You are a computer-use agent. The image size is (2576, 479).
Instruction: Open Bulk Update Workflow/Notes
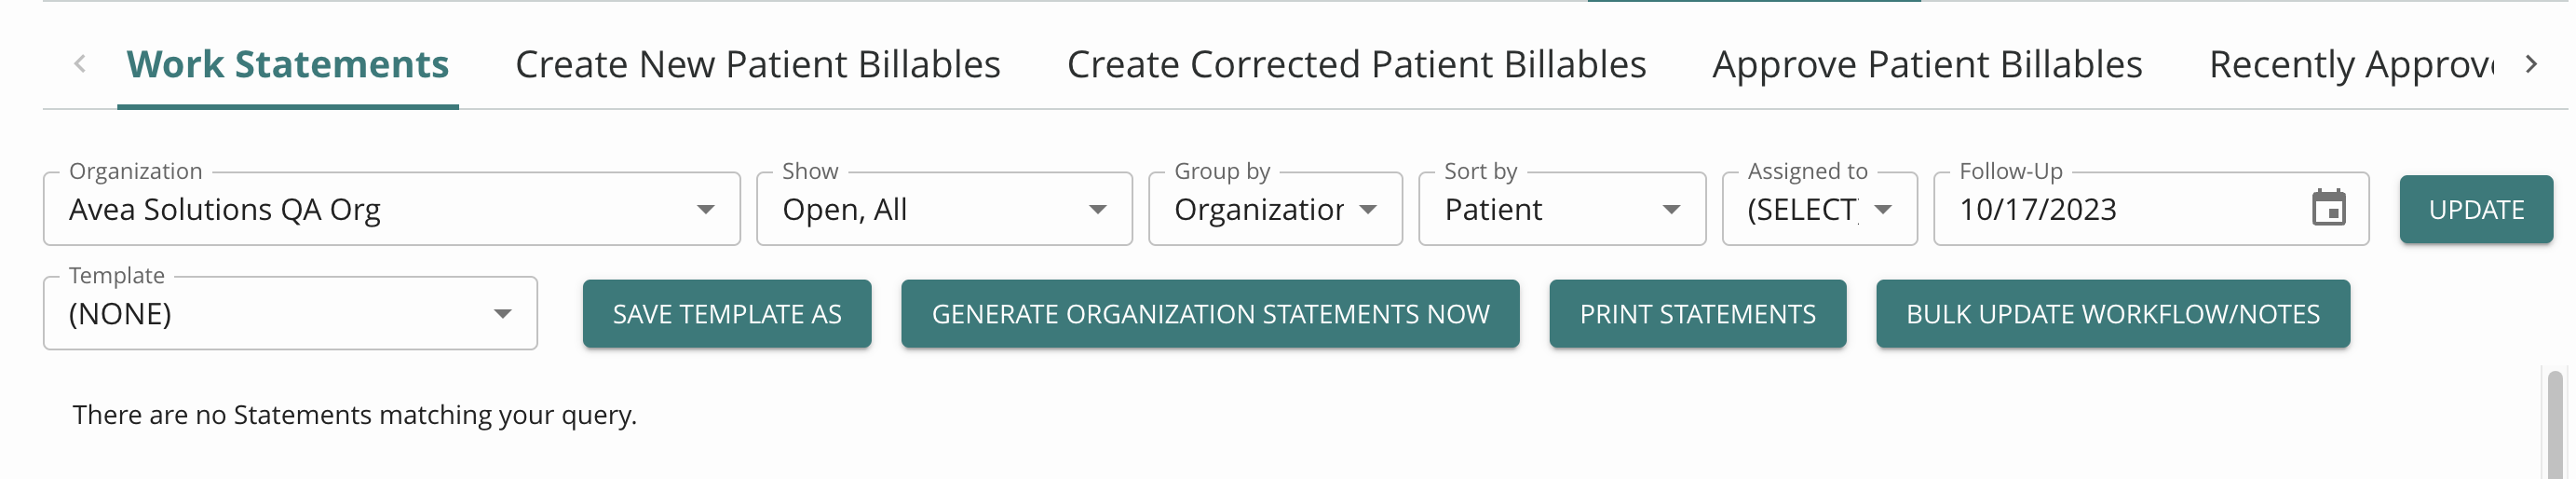pos(2111,314)
